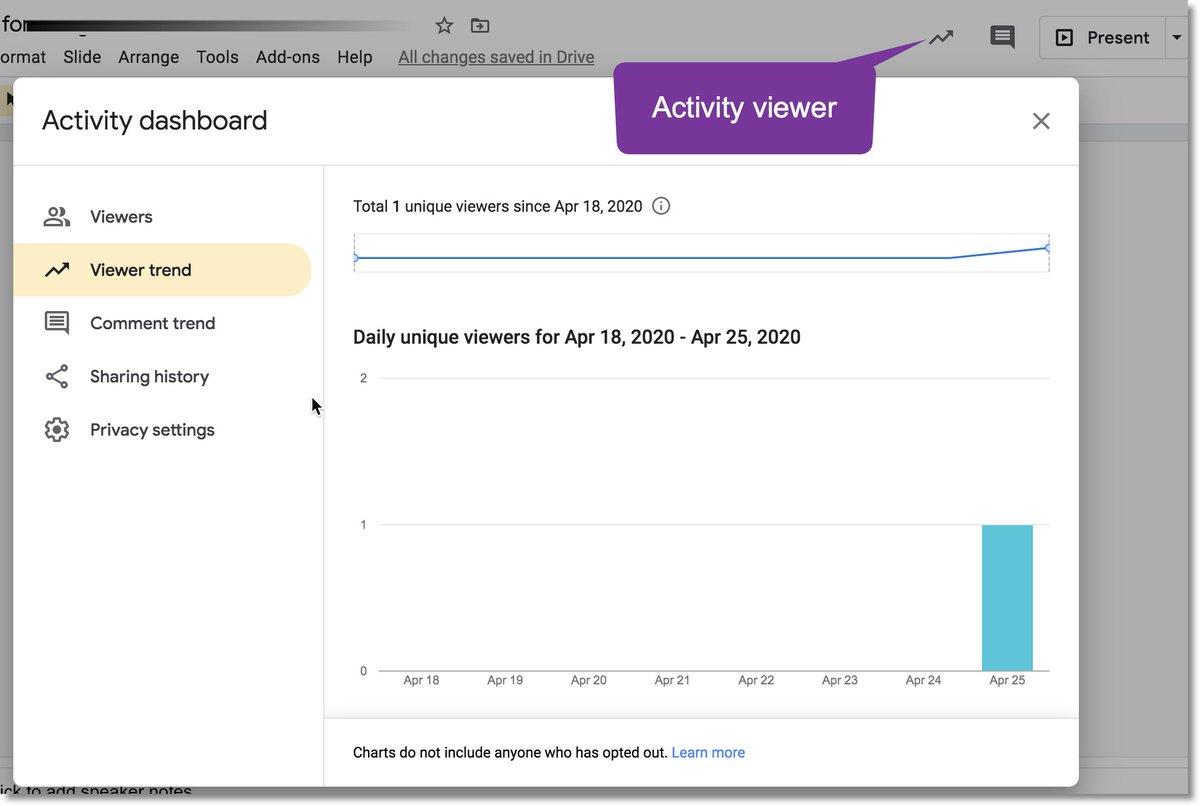Open the Sharing history tab
Screen dimensions: 1200x806
coord(162,377)
